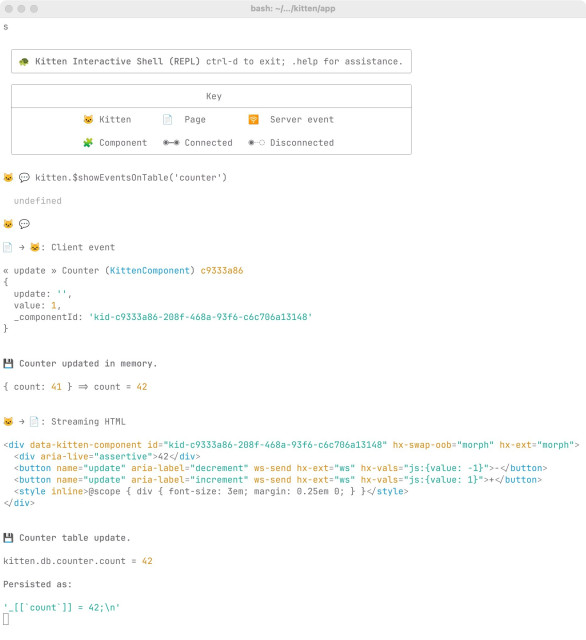
Task: Click Counter updated in memory message
Action: 88,364
